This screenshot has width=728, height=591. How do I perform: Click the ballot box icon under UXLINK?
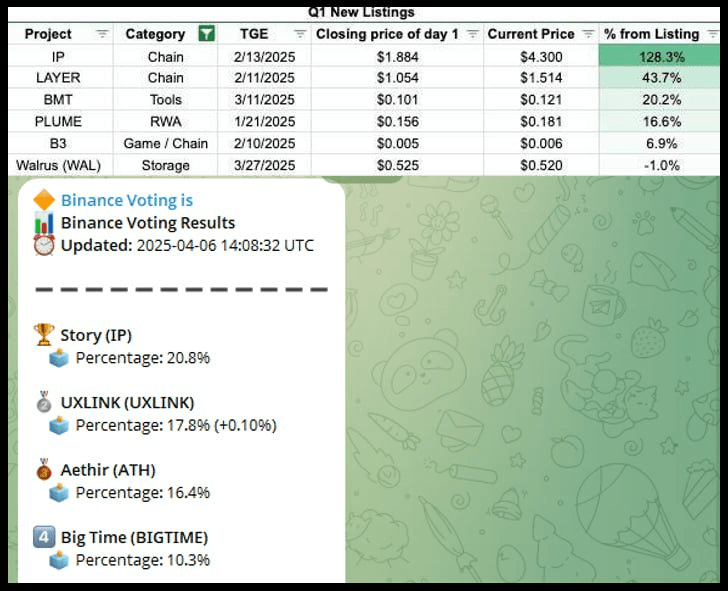(x=59, y=425)
